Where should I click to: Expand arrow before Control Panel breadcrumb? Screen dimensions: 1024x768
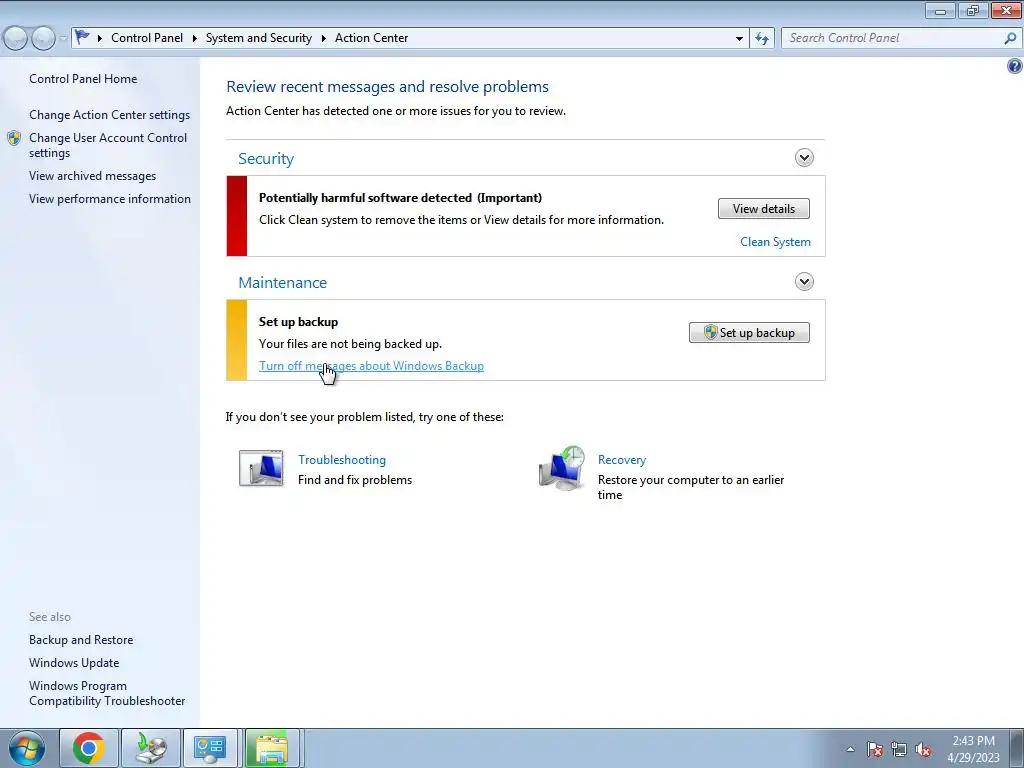click(100, 39)
